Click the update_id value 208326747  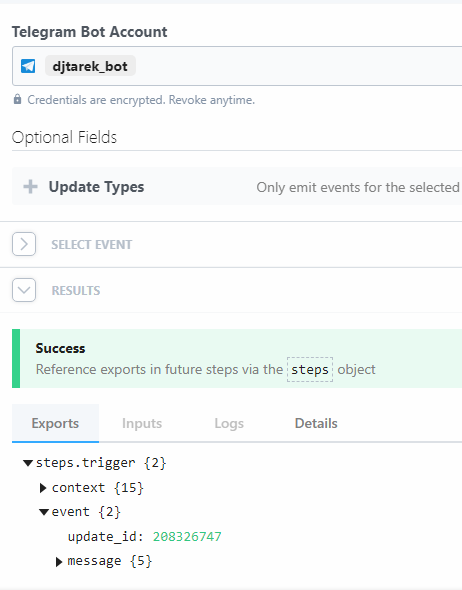point(187,537)
